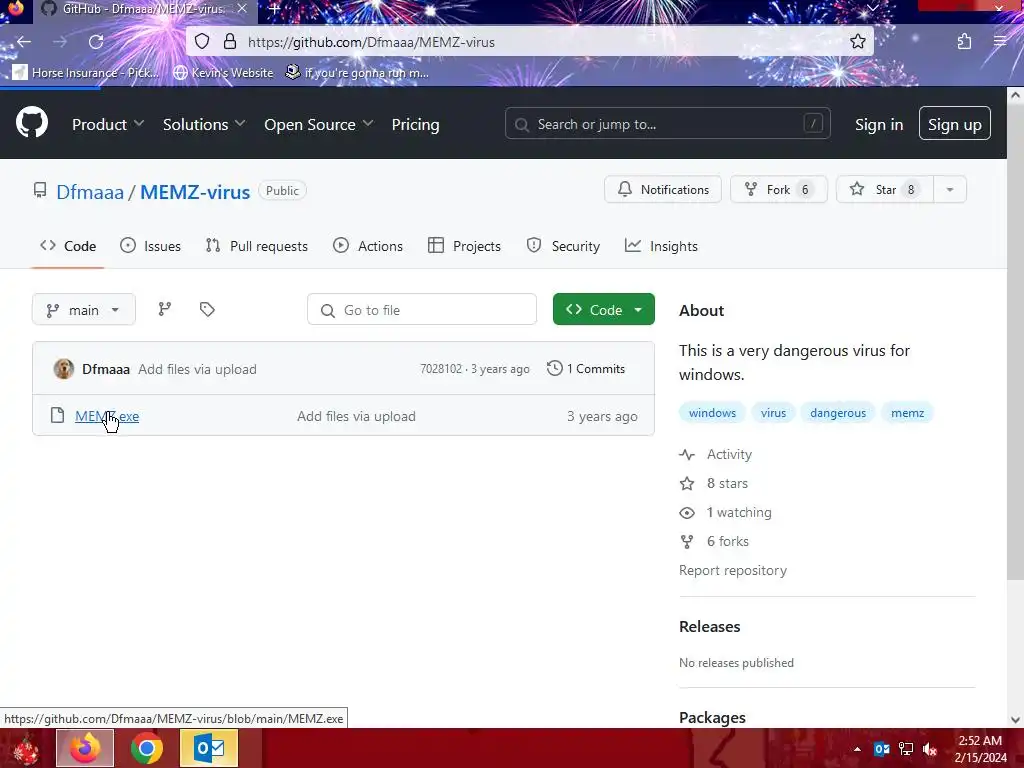The width and height of the screenshot is (1024, 768).
Task: Open Horse Insurance bookmark
Action: pyautogui.click(x=86, y=72)
